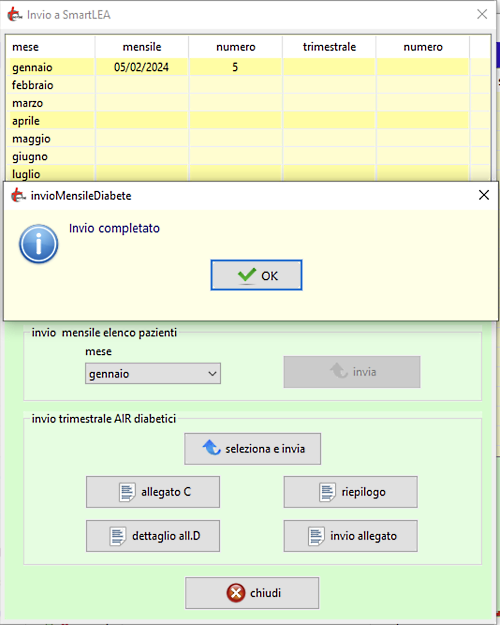The image size is (500, 625).
Task: Open dettaglio all.D report
Action: pos(153,536)
